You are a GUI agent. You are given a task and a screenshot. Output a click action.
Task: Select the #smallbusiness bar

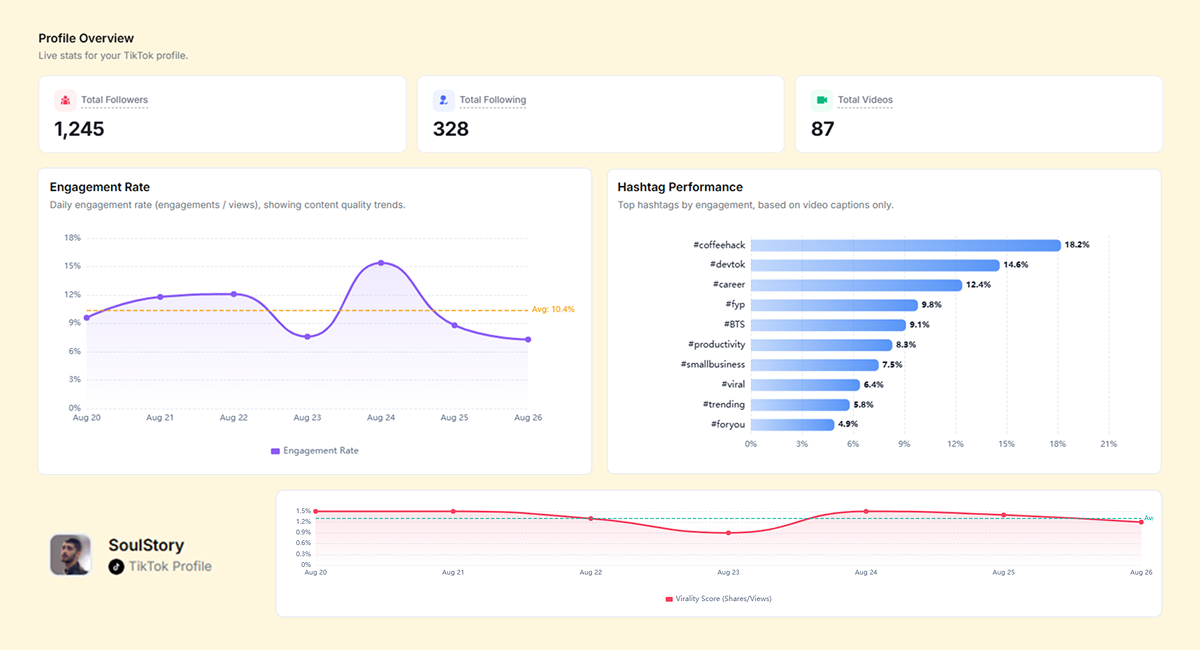coord(814,365)
